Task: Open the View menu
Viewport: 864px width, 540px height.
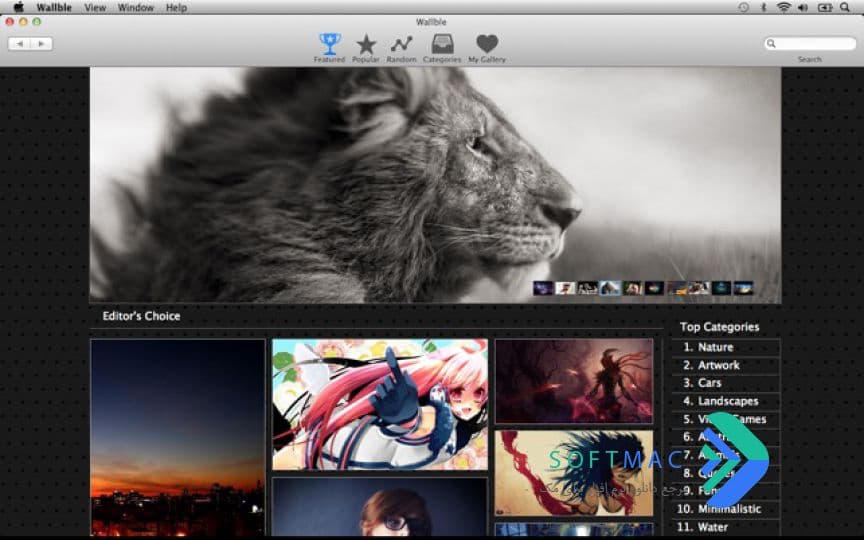Action: [95, 8]
